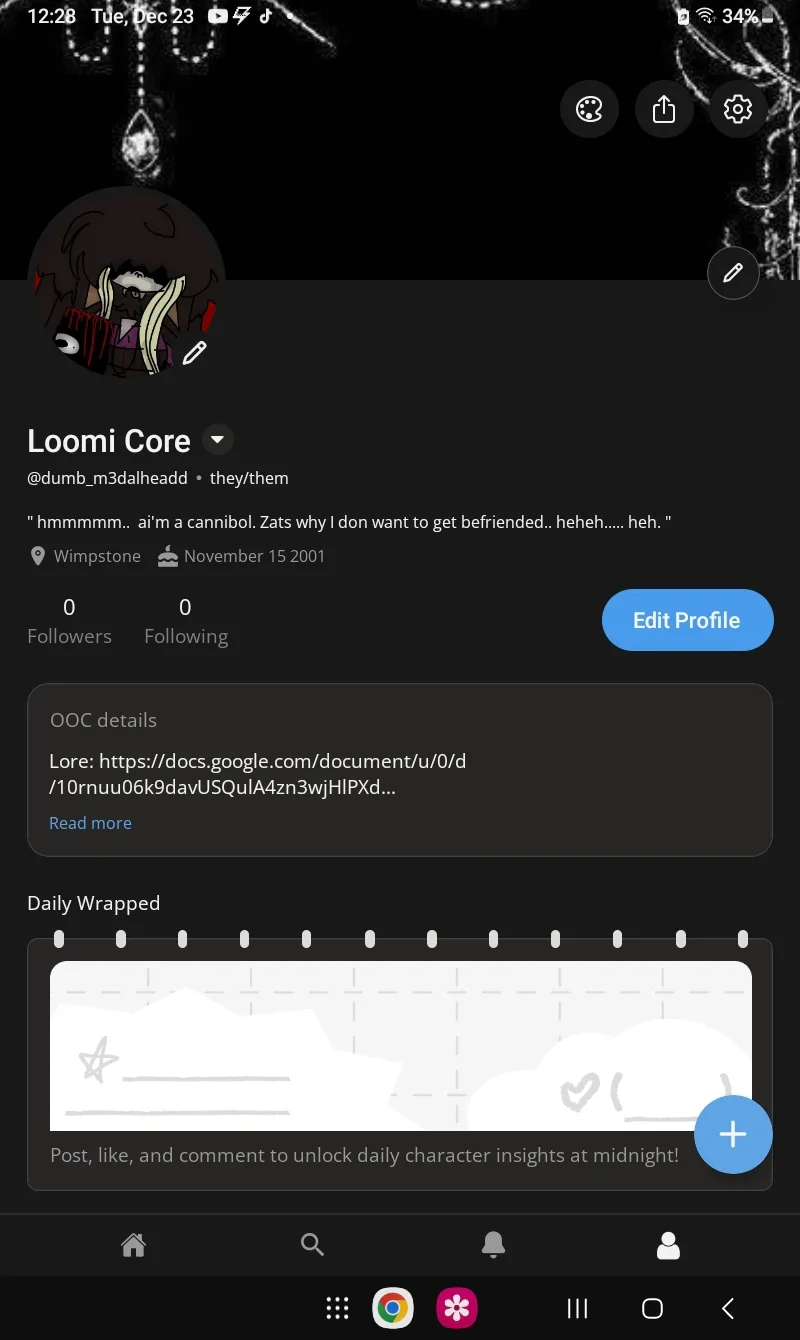Expand the Loomi Core account dropdown
The width and height of the screenshot is (800, 1340).
218,440
